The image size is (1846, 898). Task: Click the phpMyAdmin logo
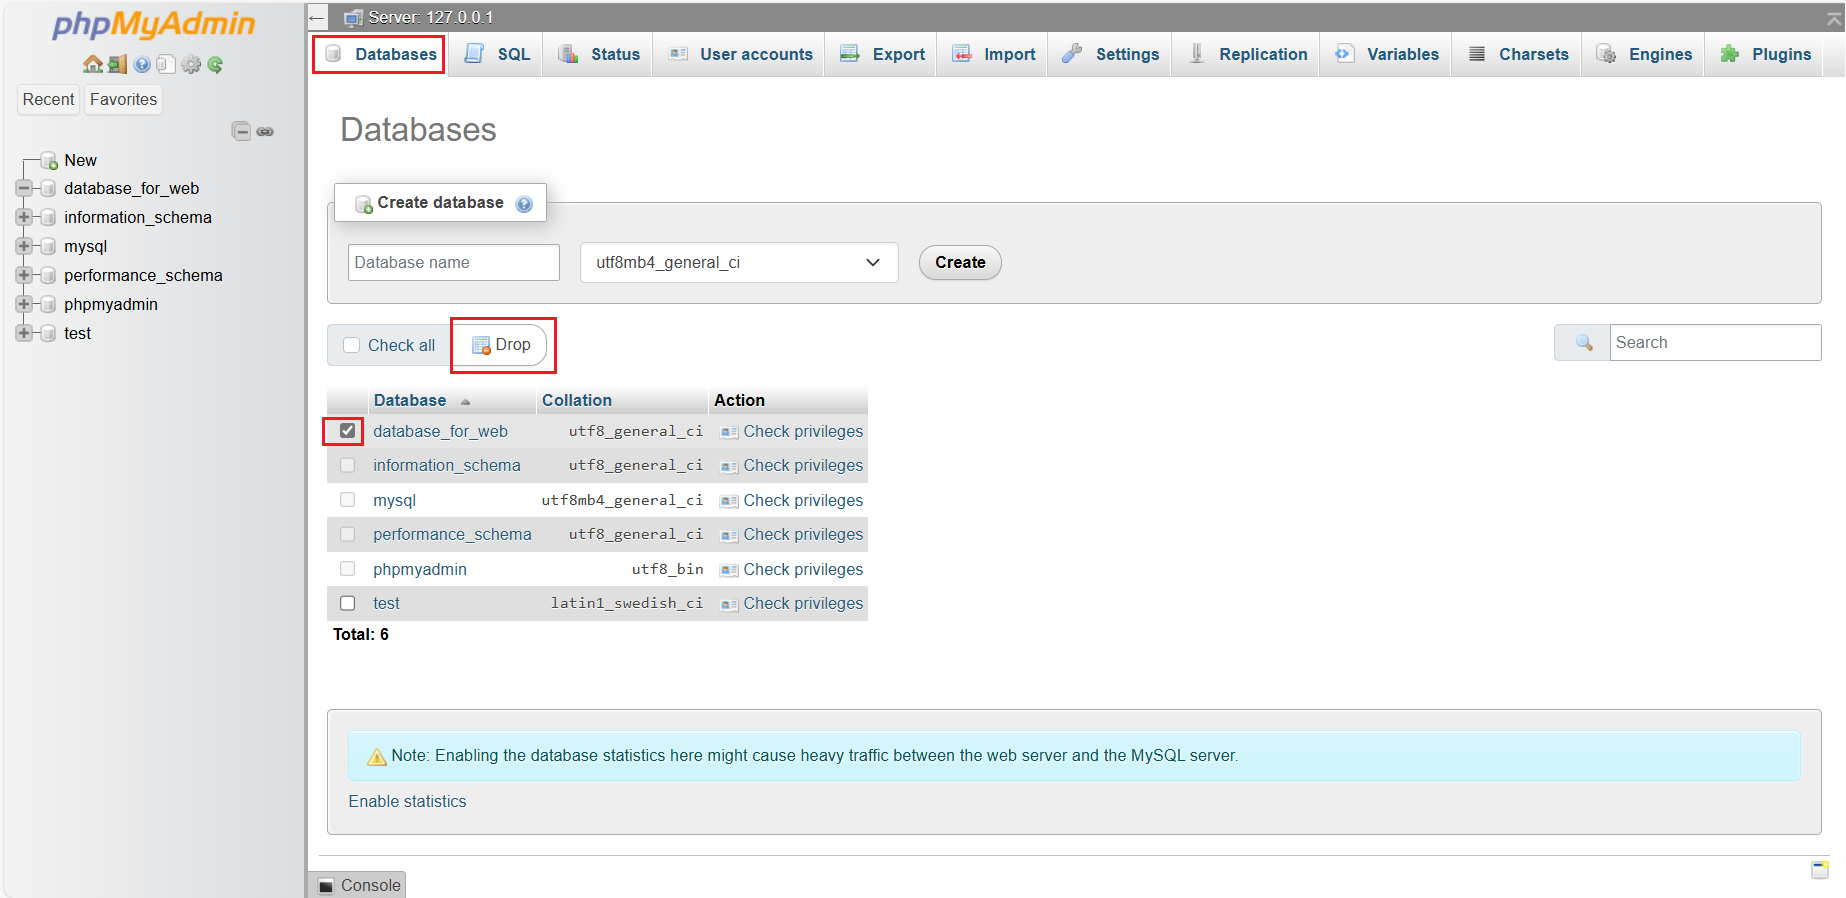pyautogui.click(x=154, y=24)
